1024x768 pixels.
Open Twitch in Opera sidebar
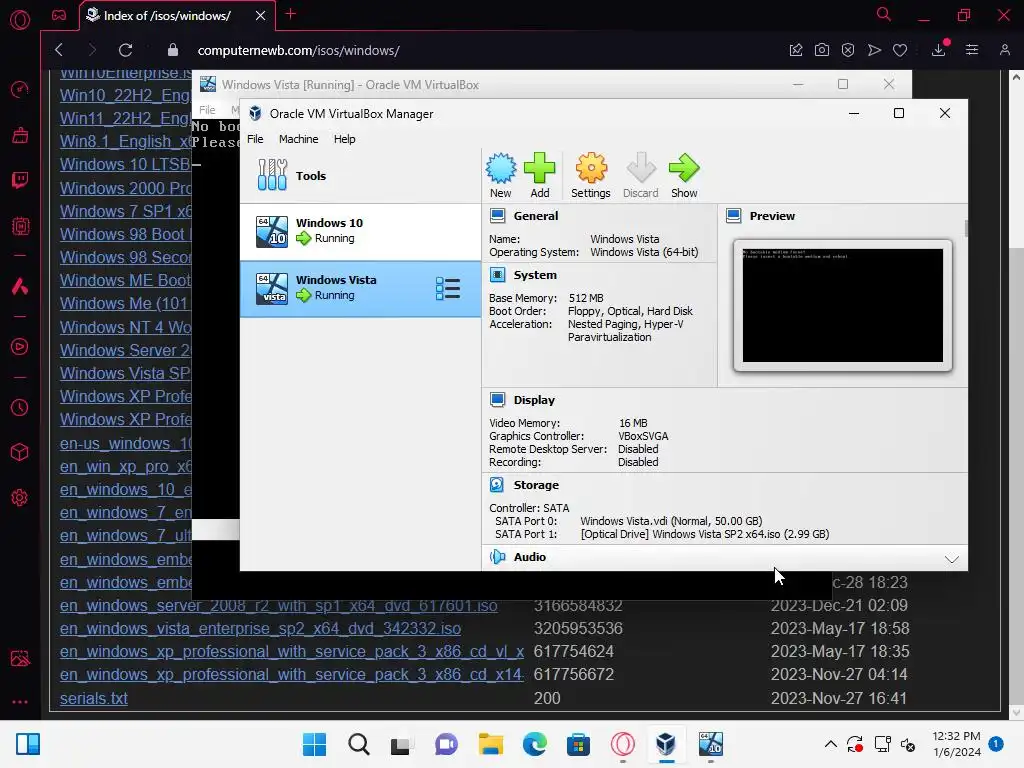tap(20, 181)
